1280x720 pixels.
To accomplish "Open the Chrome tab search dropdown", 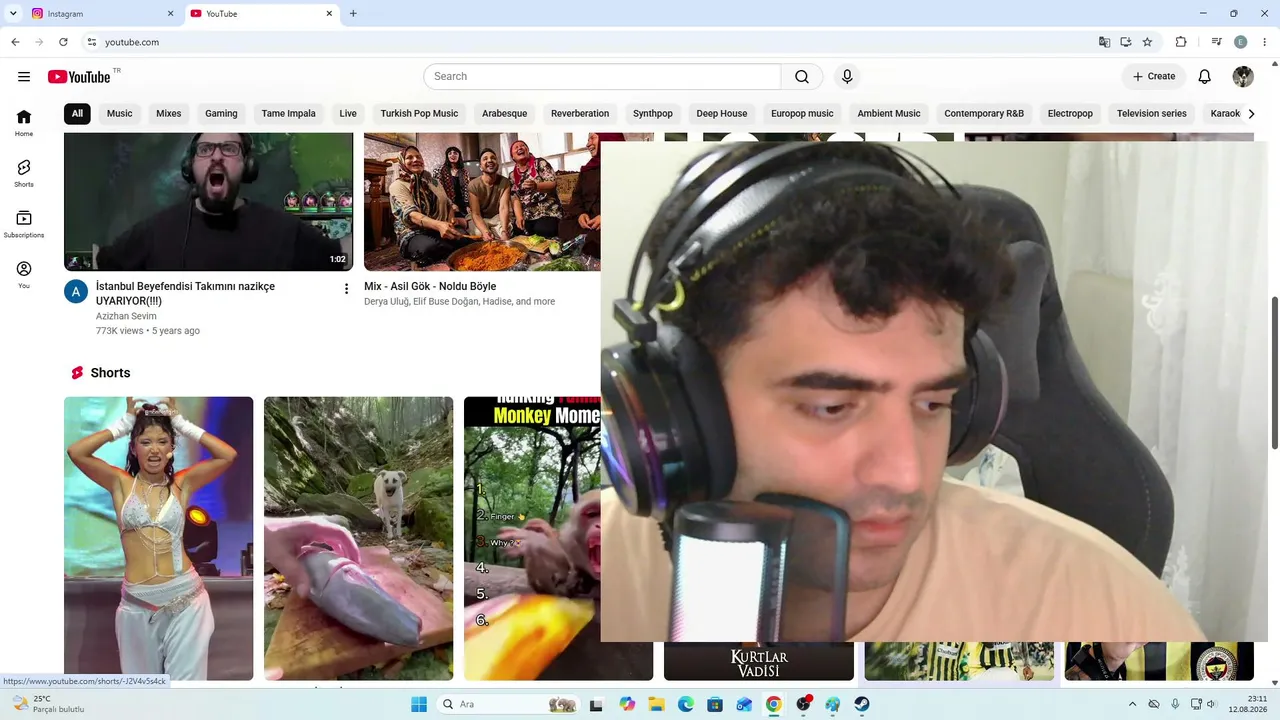I will coord(13,13).
